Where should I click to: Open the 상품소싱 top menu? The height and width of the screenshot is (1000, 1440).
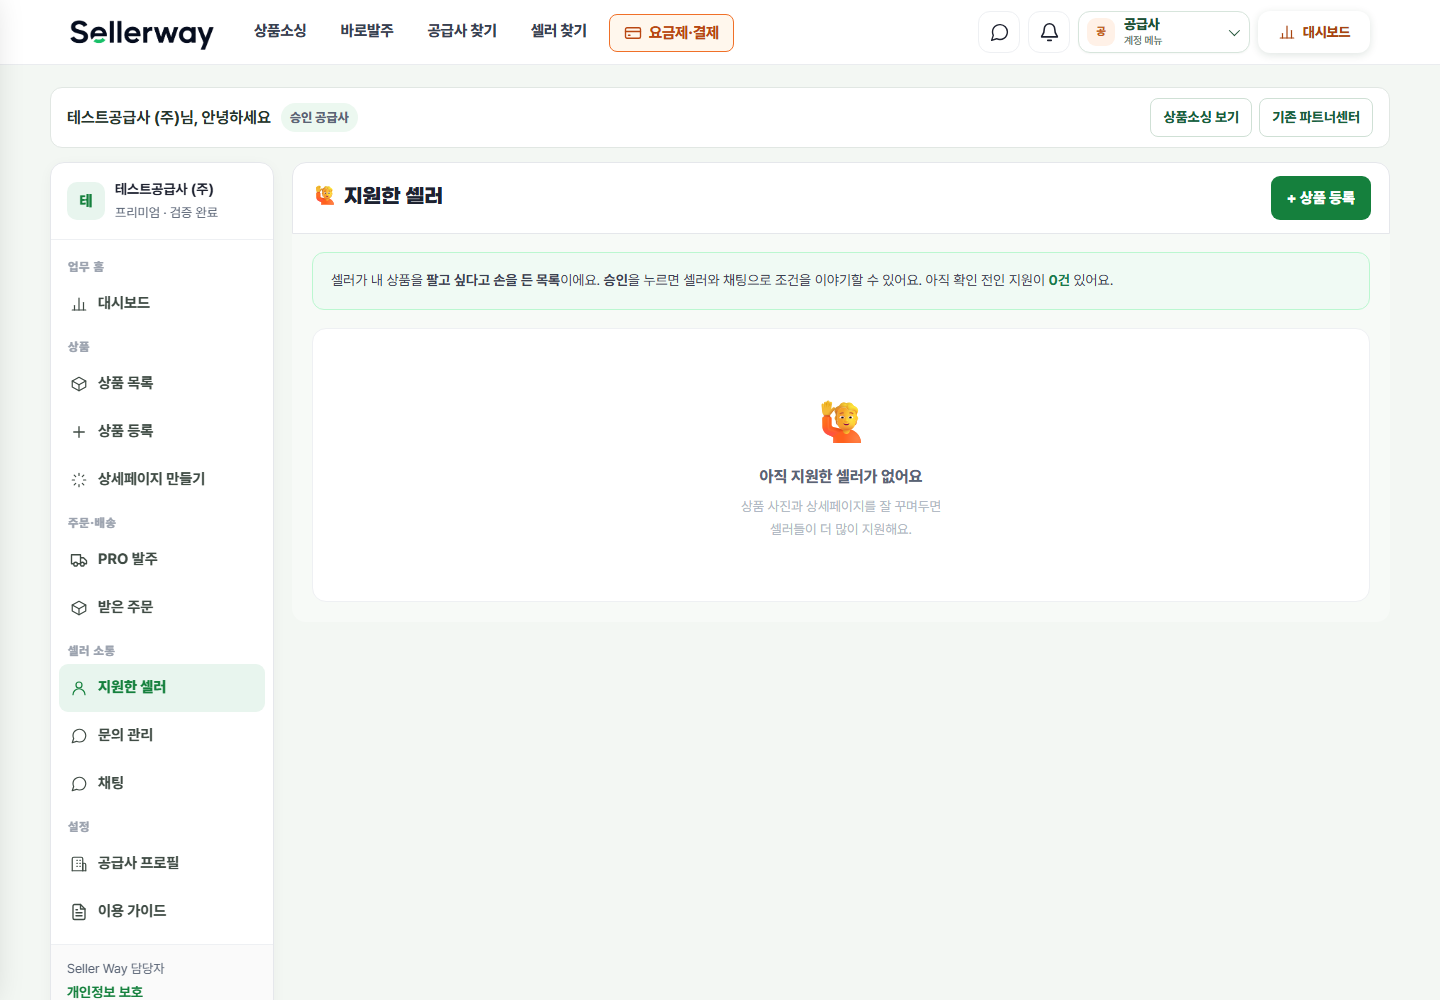tap(280, 31)
